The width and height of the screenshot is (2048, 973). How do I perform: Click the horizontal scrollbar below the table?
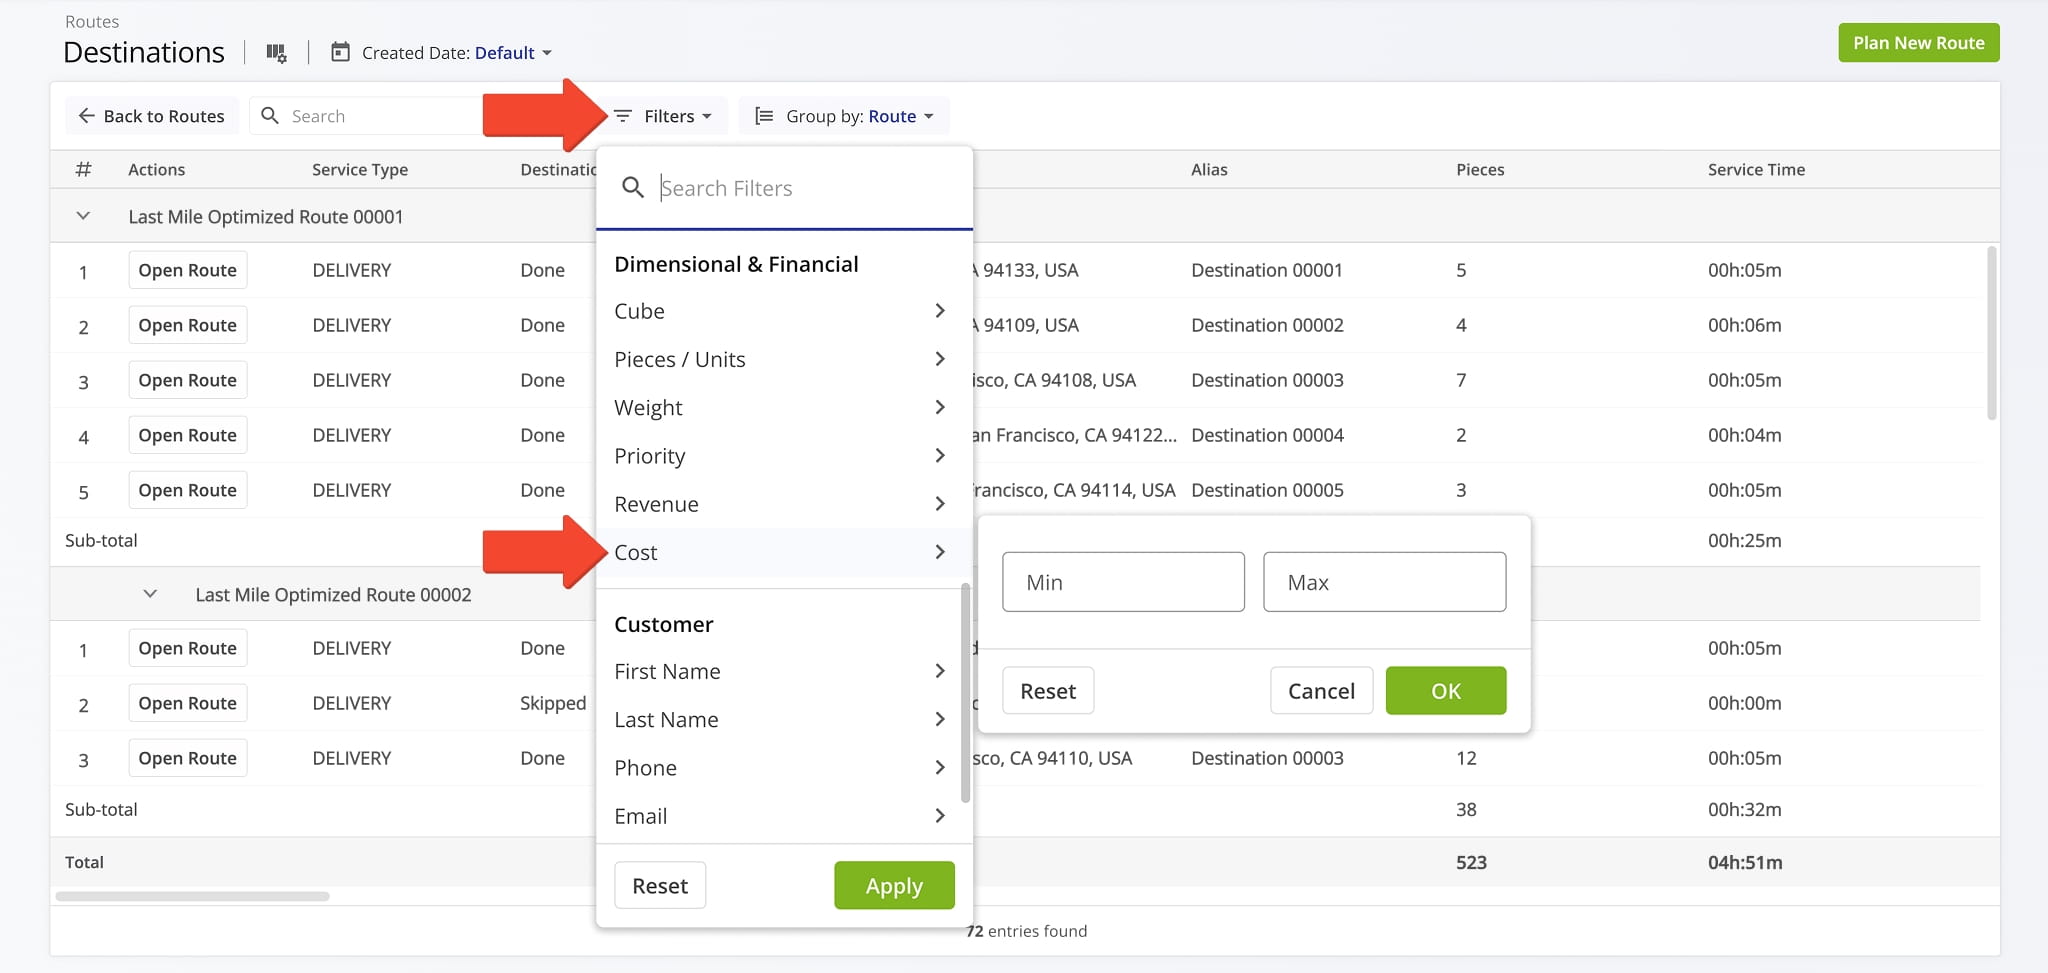193,896
